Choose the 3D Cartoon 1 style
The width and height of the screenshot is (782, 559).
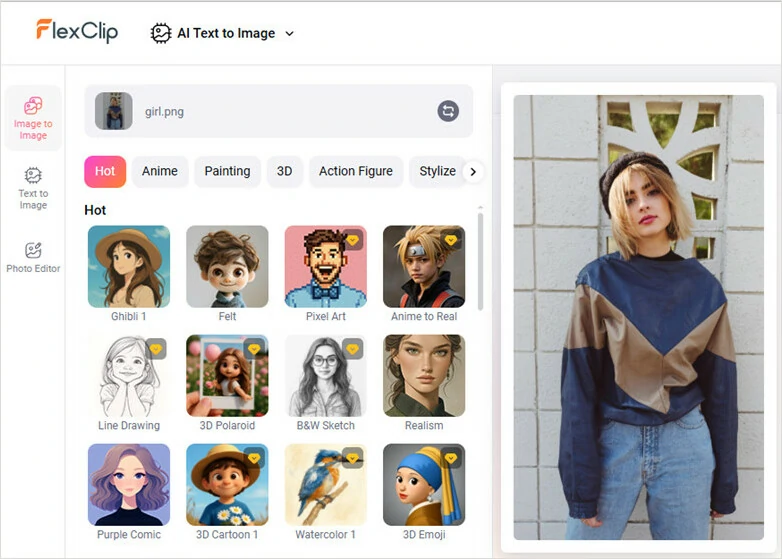point(227,485)
